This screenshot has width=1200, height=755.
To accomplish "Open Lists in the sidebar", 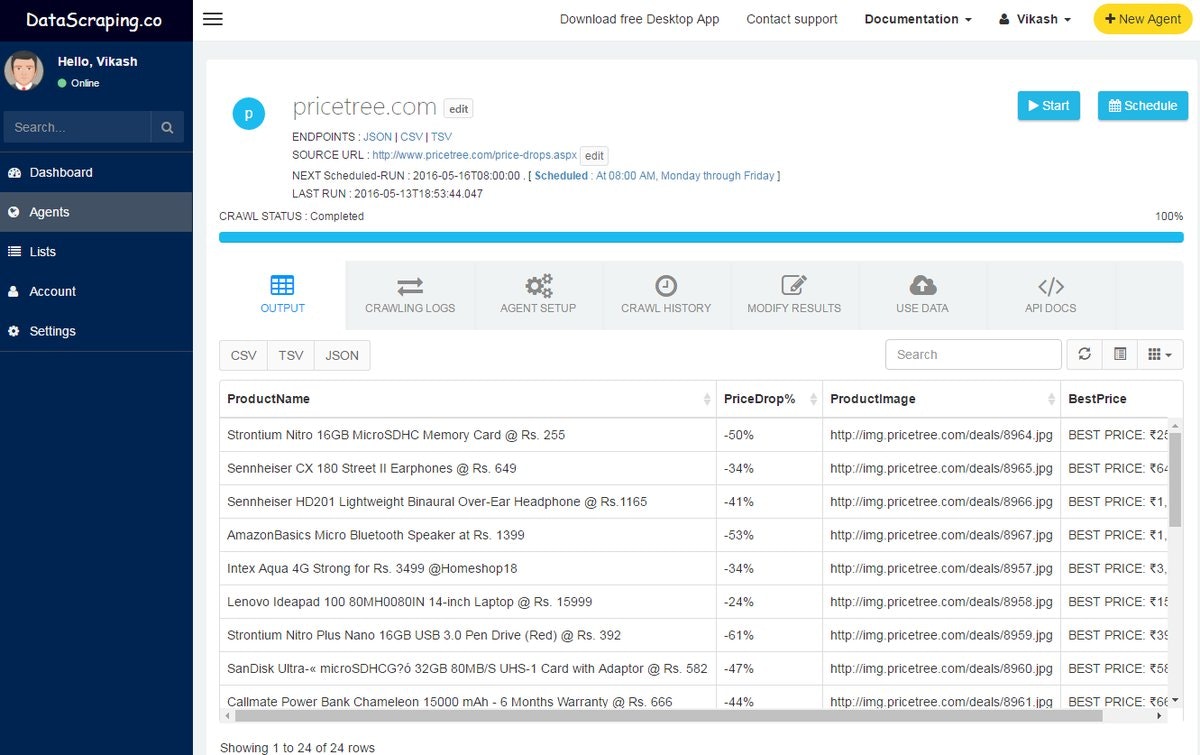I will (x=96, y=252).
